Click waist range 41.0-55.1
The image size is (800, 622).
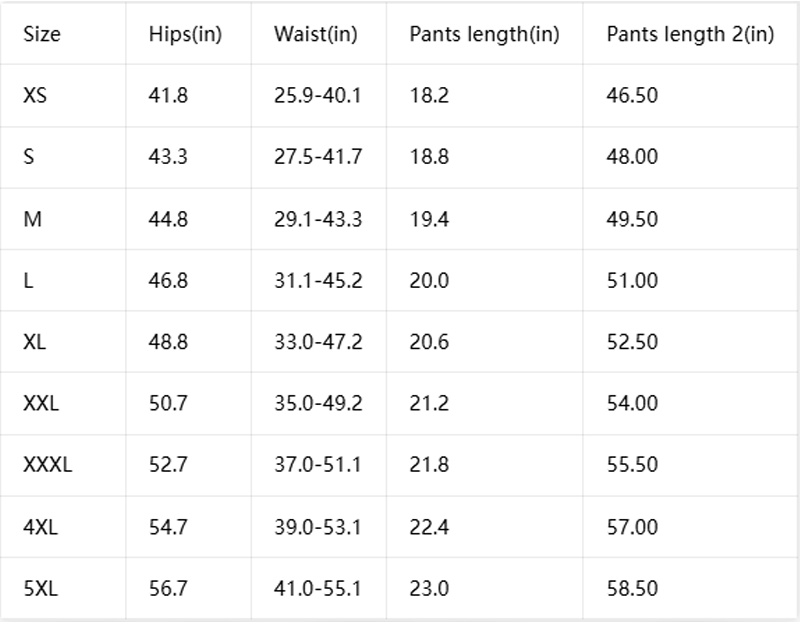click(317, 588)
